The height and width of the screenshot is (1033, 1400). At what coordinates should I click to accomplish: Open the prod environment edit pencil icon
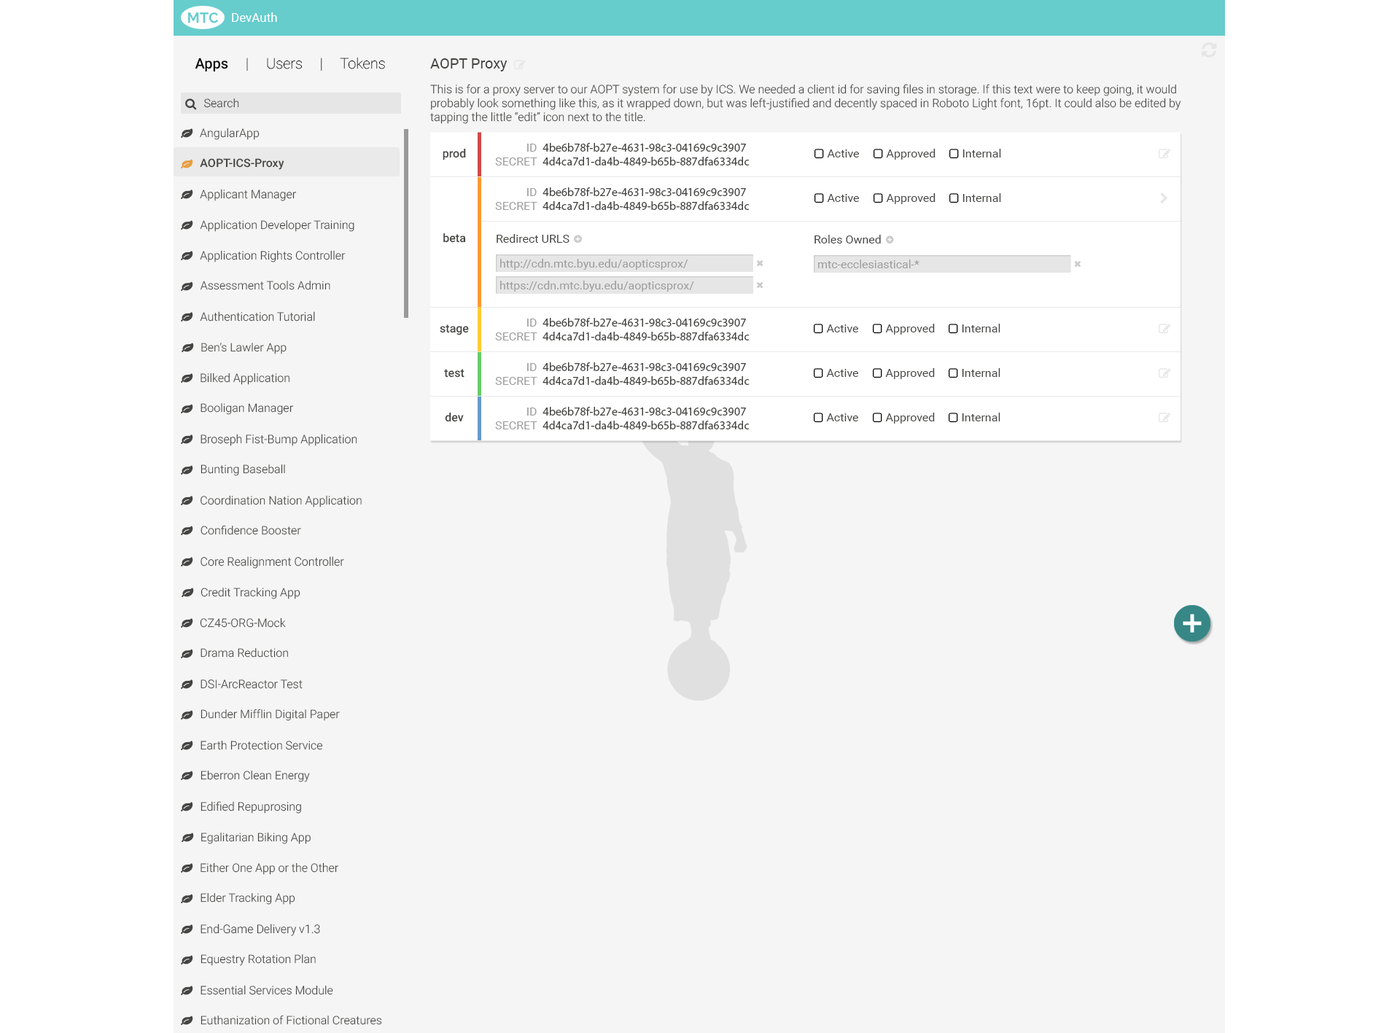[x=1164, y=153]
